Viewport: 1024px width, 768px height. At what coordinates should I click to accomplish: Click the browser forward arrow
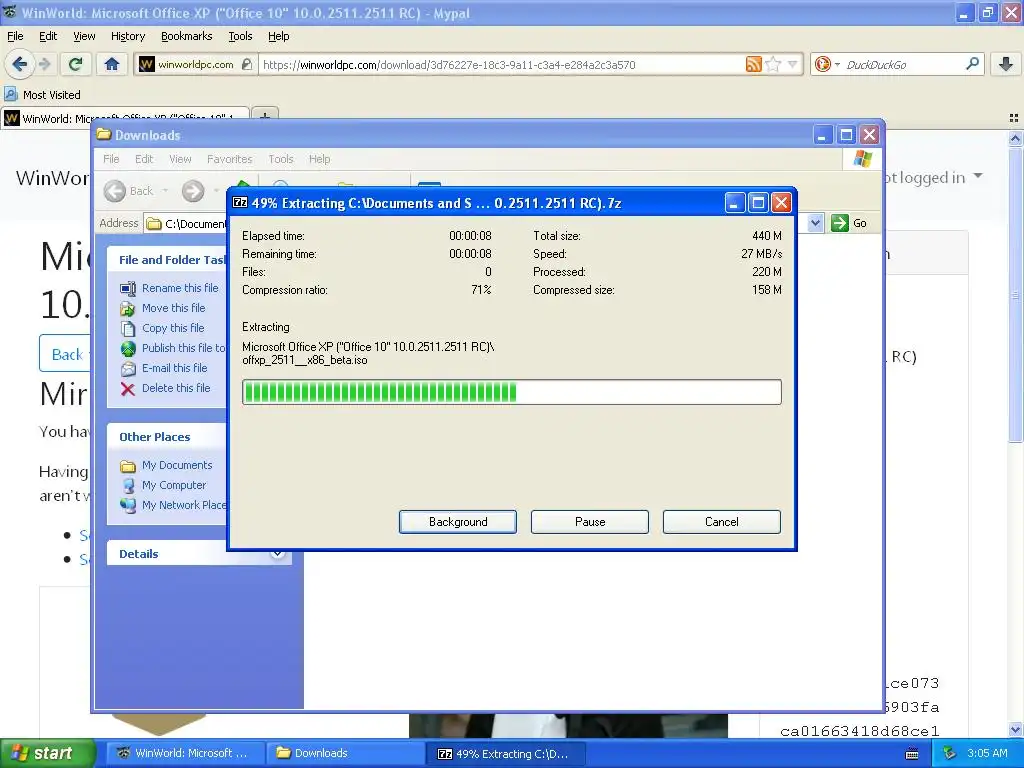(x=44, y=64)
